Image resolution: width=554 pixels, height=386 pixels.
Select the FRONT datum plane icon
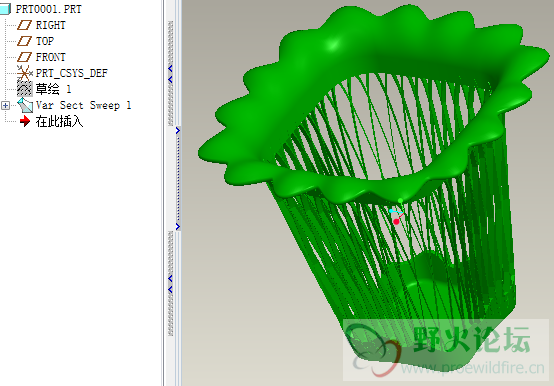(x=24, y=57)
